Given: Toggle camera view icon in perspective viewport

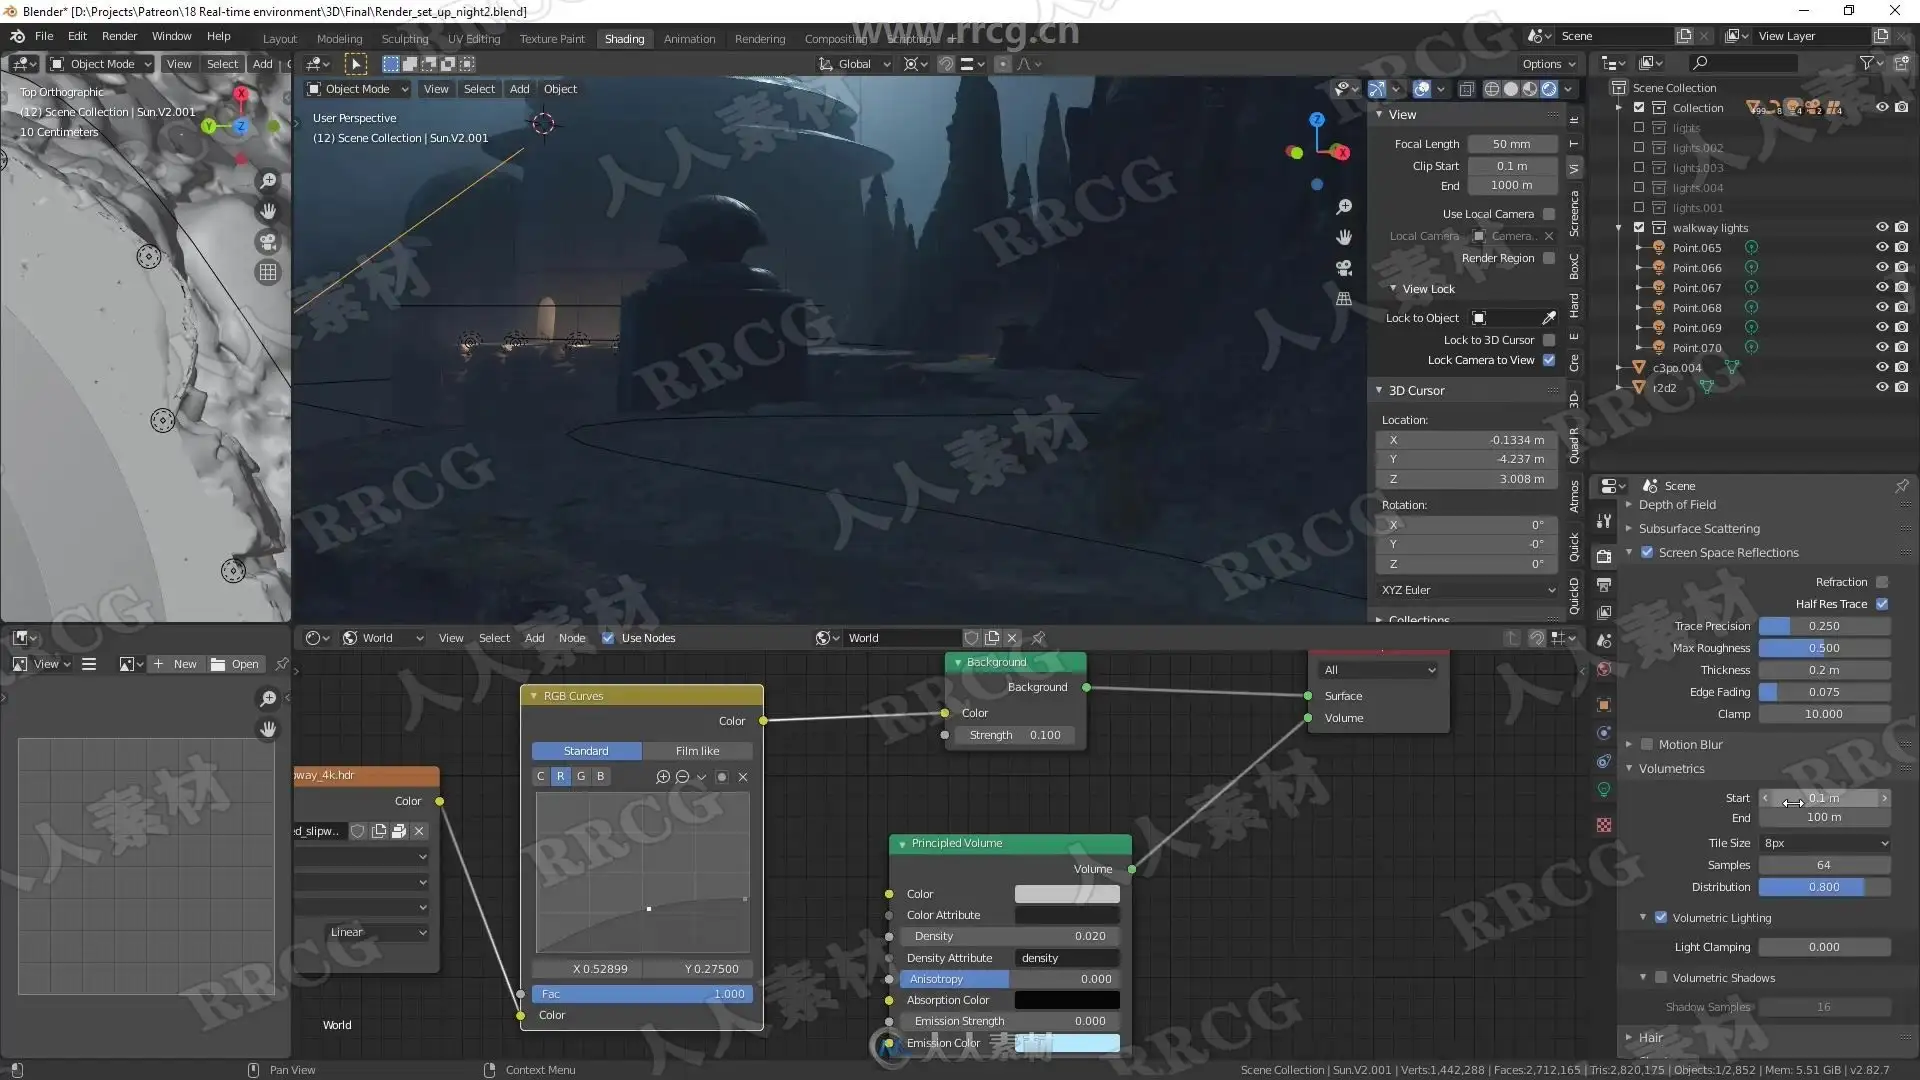Looking at the screenshot, I should [1344, 268].
